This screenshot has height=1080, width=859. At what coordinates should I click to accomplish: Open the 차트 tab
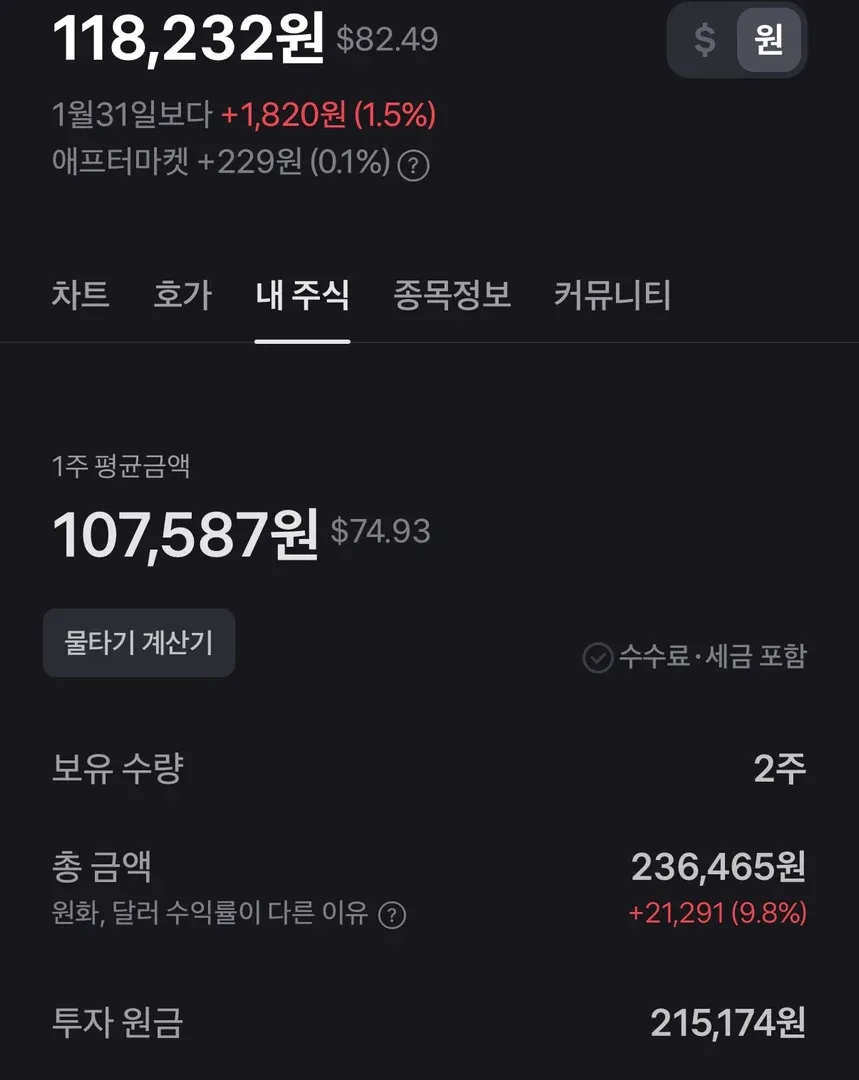[80, 295]
